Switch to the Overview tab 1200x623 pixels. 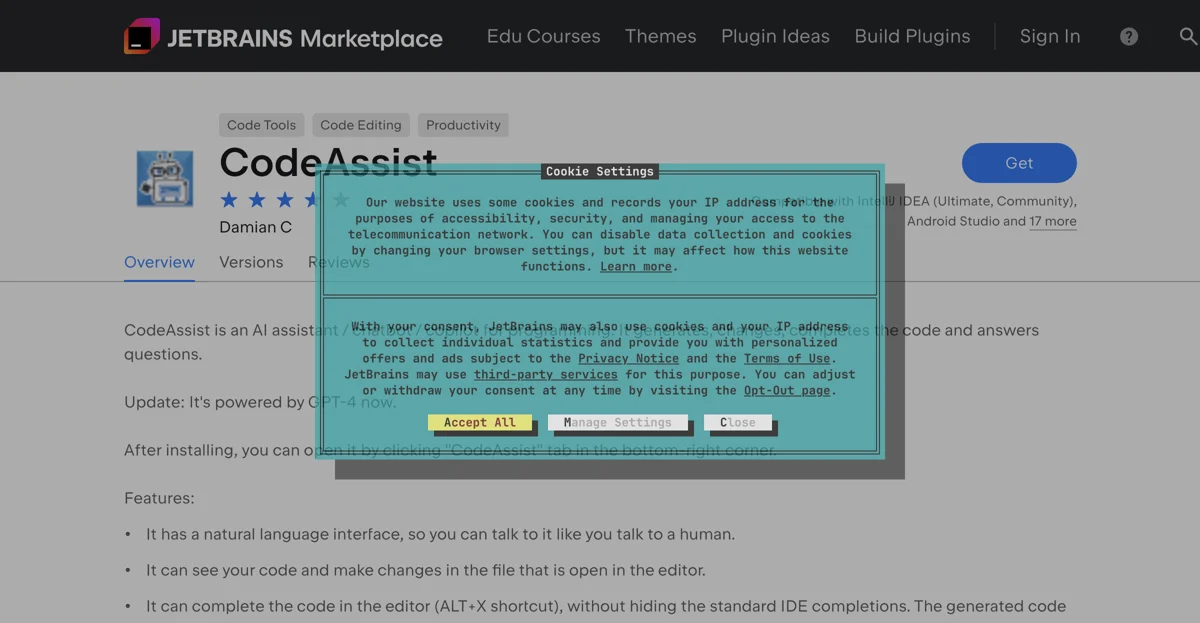tap(159, 262)
